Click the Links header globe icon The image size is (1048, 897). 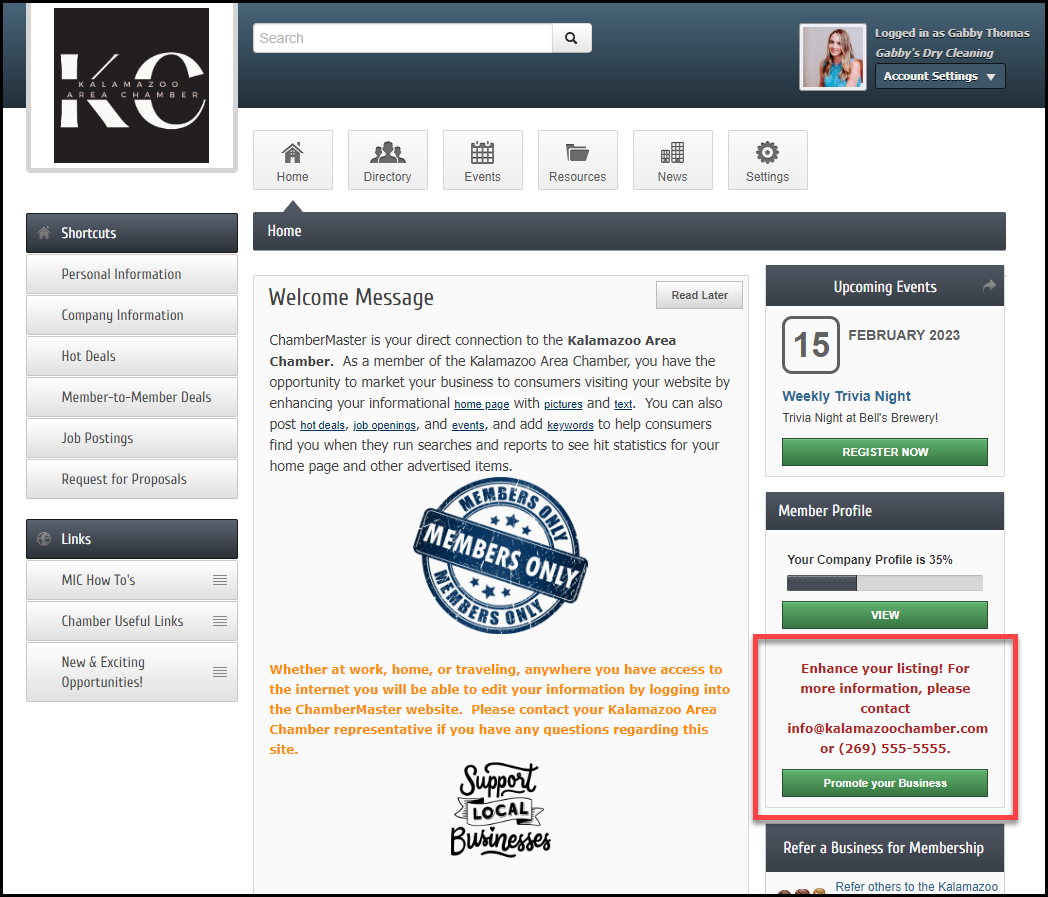44,539
